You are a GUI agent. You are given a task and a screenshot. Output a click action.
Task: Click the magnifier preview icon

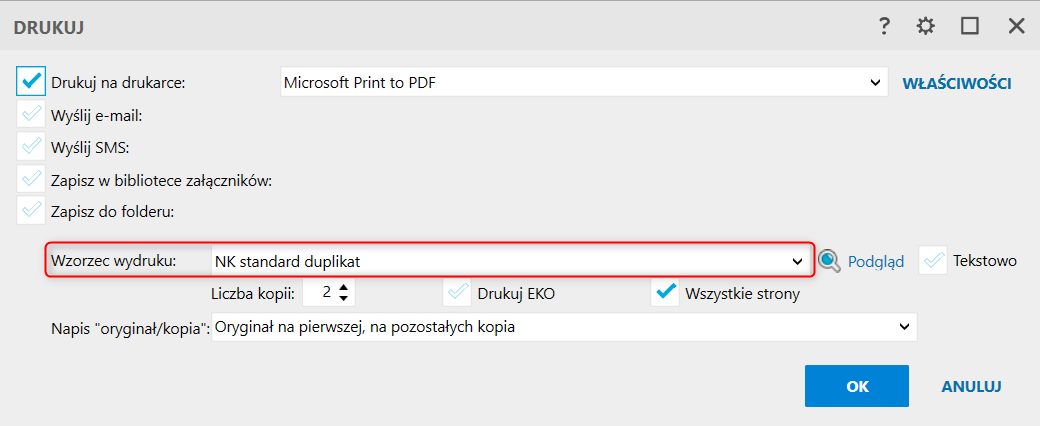click(x=829, y=261)
